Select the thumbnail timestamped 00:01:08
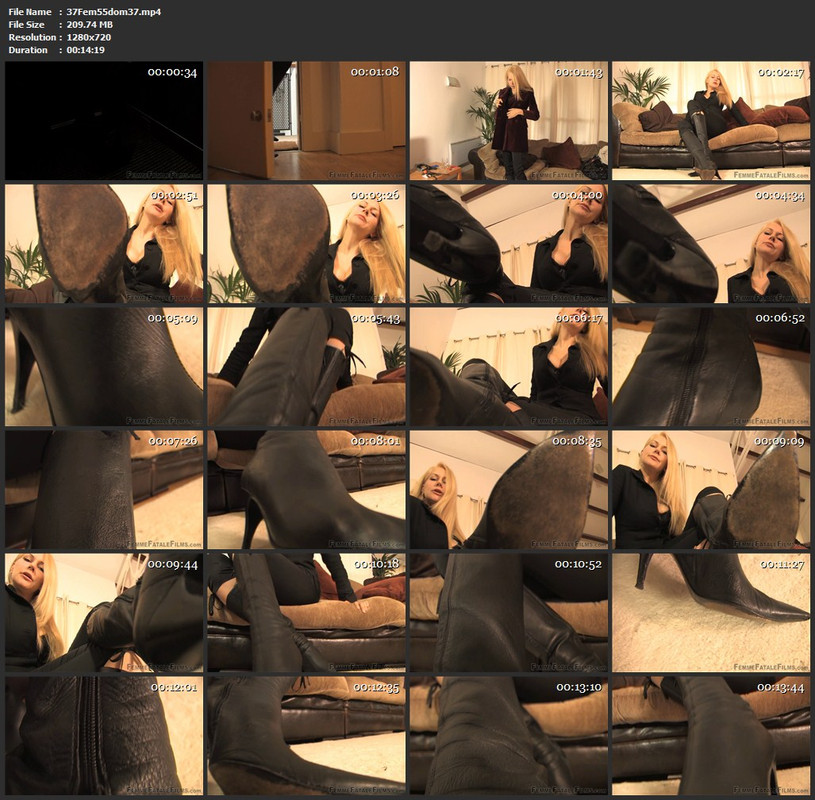This screenshot has width=815, height=800. pyautogui.click(x=306, y=121)
